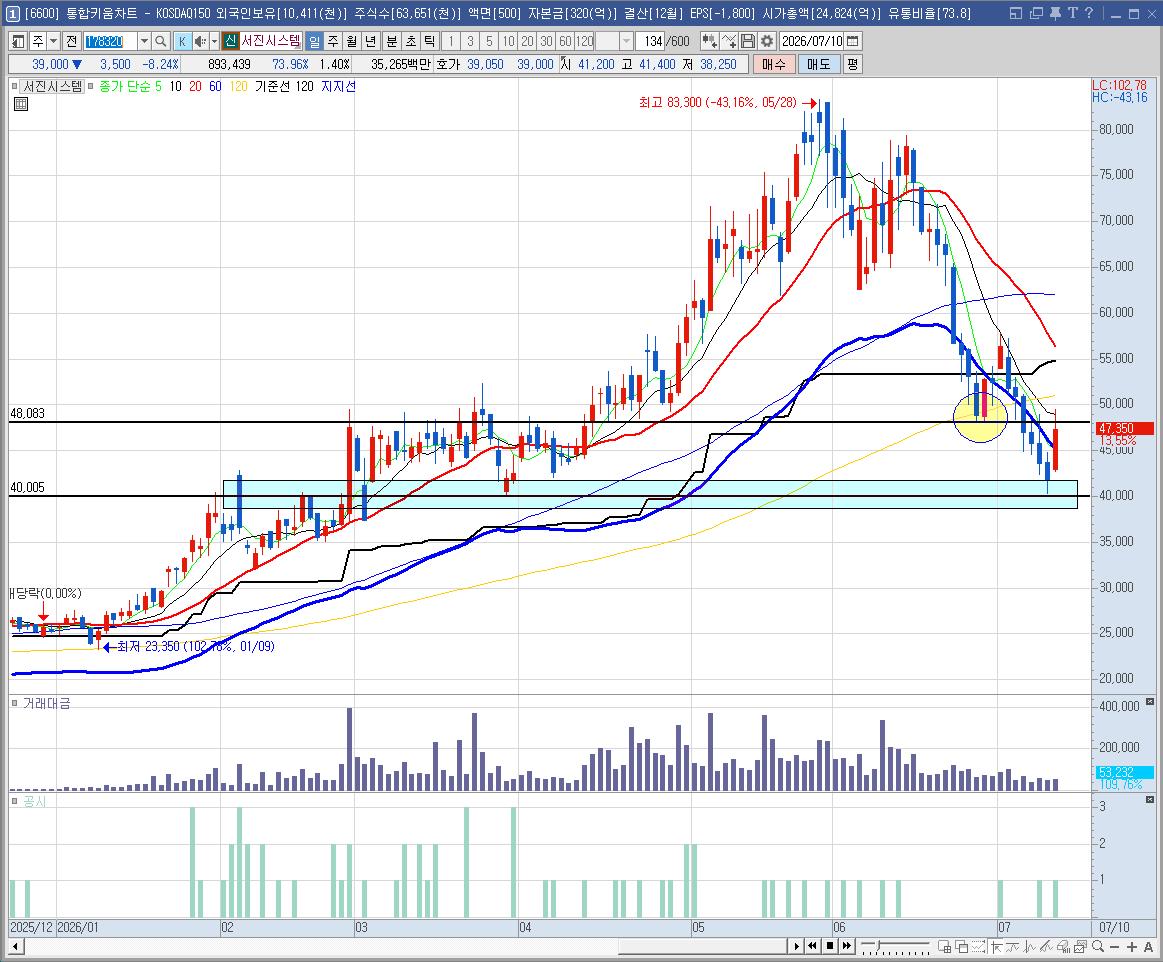Select the 1 interval button

[451, 42]
